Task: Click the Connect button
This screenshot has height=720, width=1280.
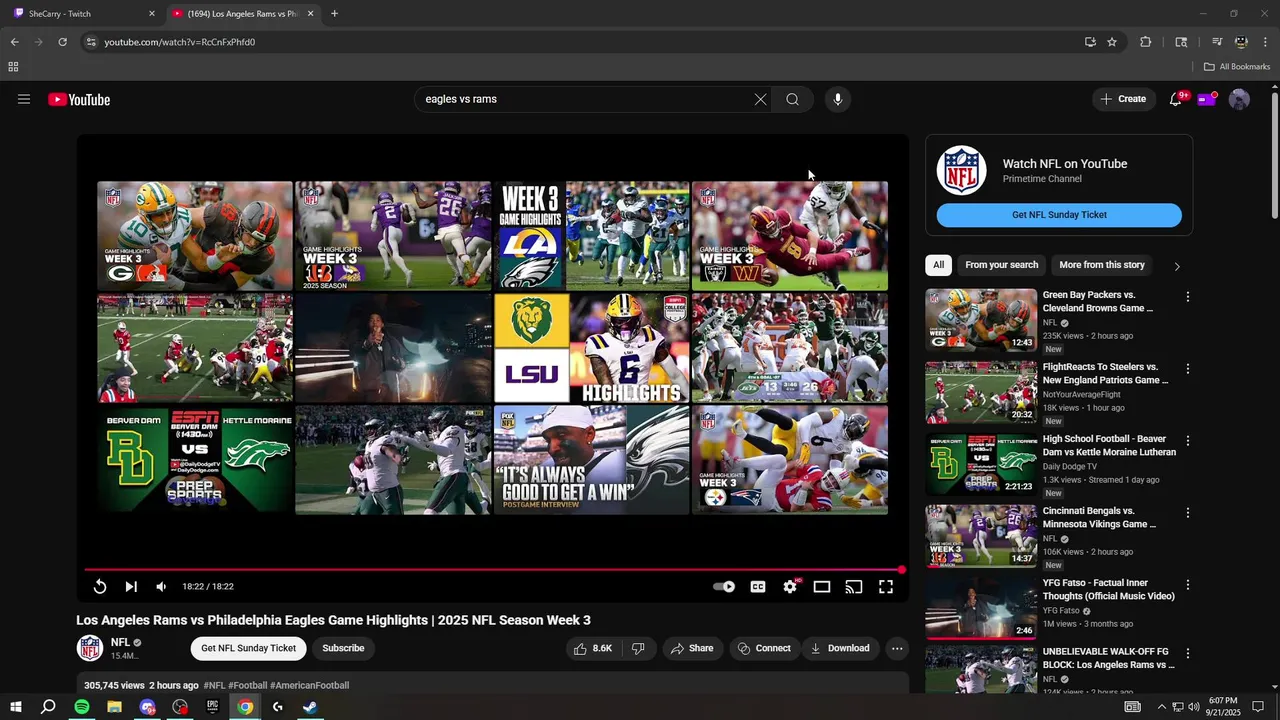Action: 764,648
